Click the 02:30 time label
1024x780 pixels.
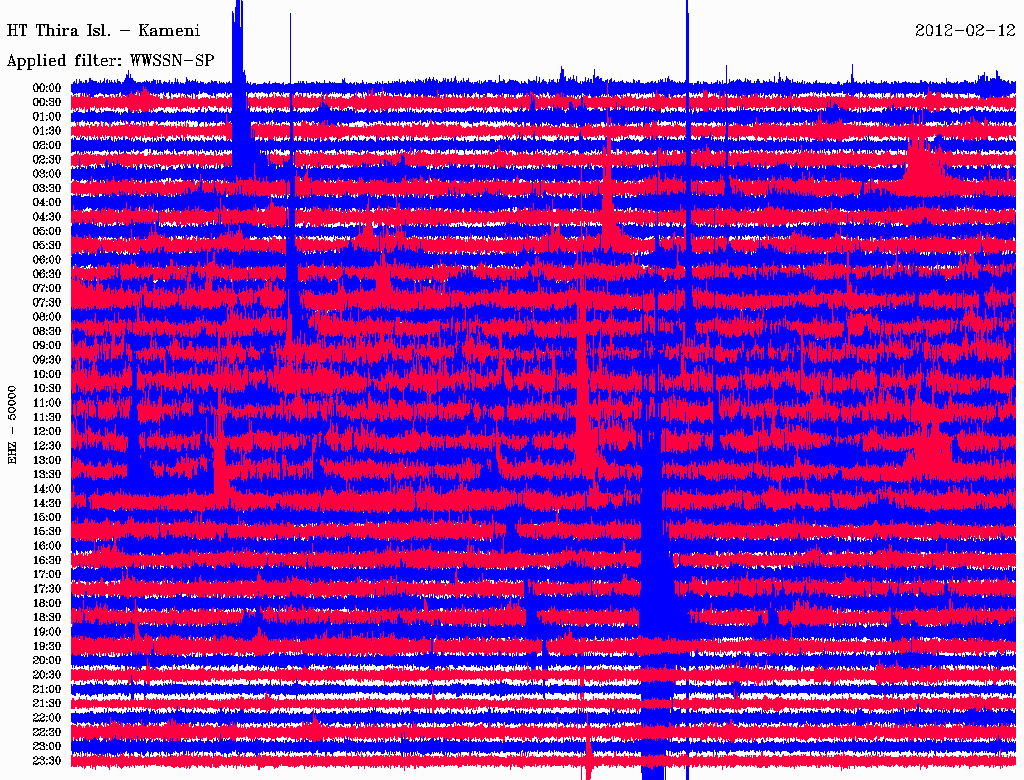click(47, 159)
